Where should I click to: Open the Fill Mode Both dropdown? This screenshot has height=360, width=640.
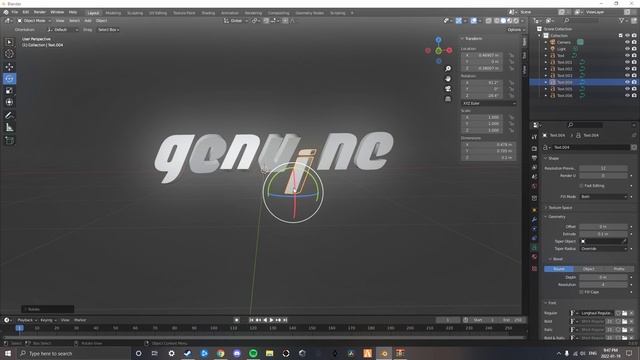603,197
